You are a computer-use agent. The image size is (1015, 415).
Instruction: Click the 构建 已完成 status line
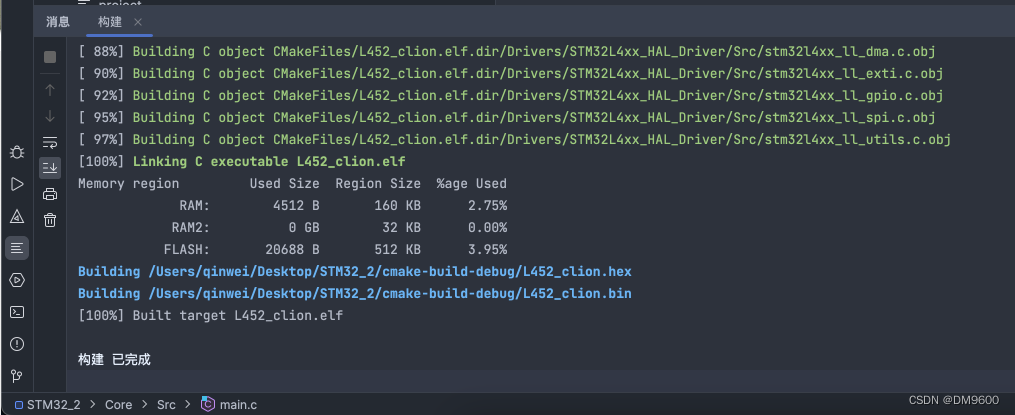click(x=114, y=359)
